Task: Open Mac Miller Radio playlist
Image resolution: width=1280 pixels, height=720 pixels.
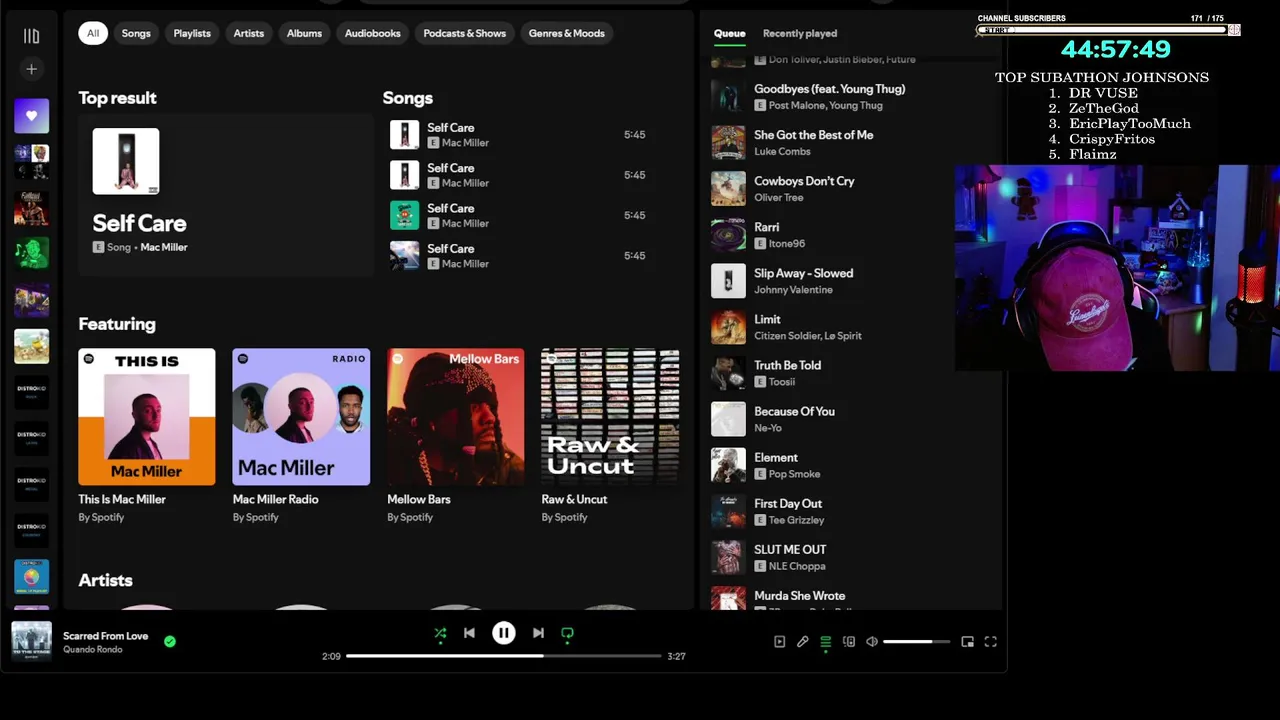Action: (301, 436)
